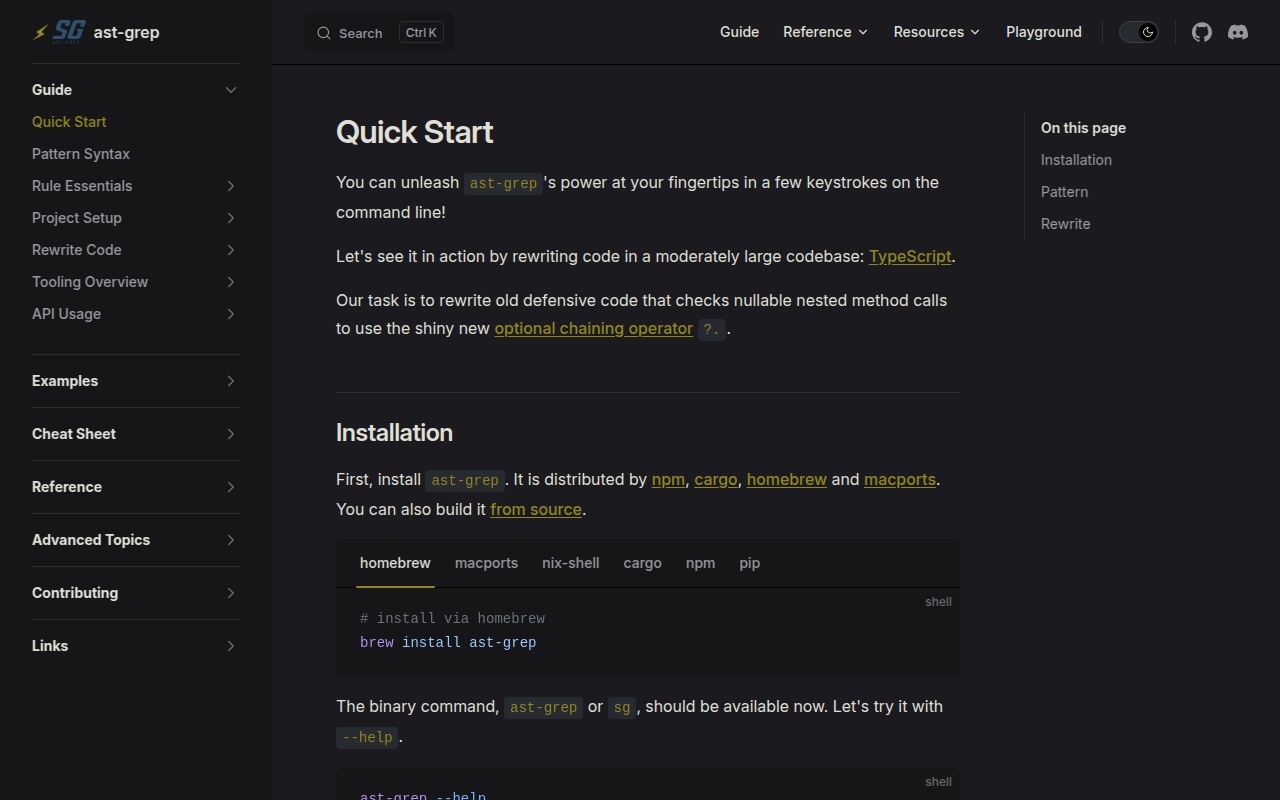Collapse the Guide sidebar section
Screen dimensions: 1280x800
tap(231, 90)
